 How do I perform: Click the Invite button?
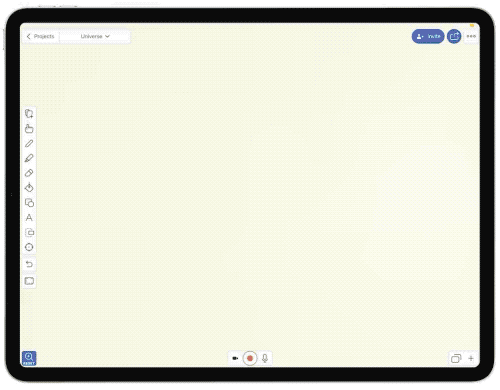click(428, 36)
